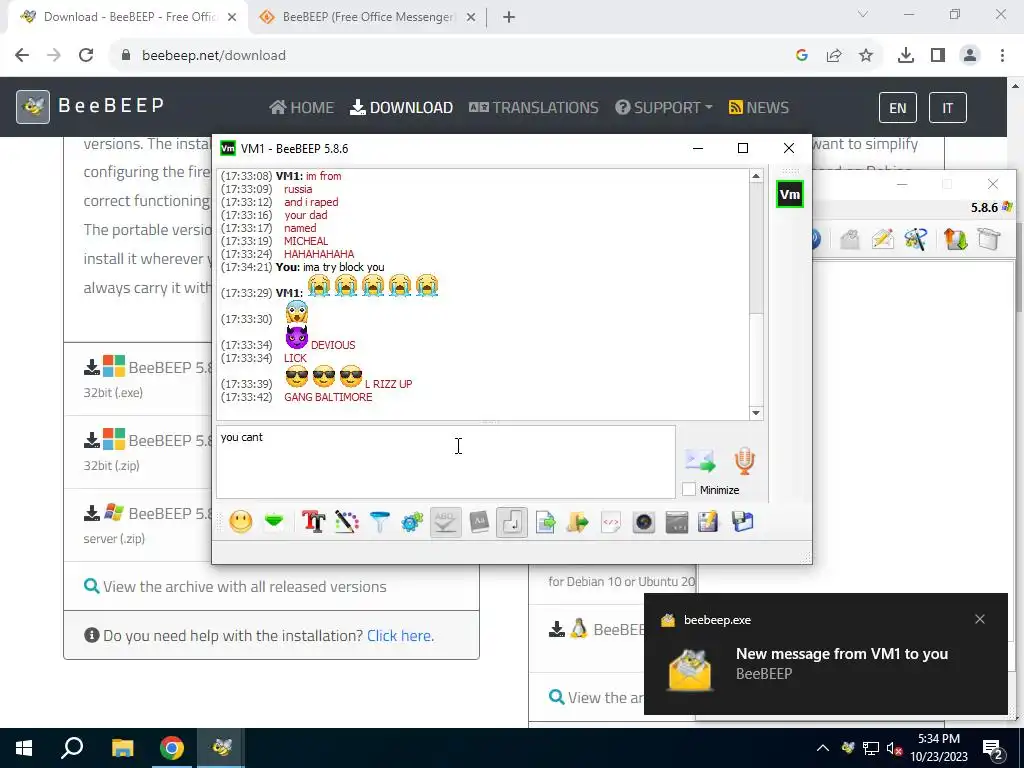Toggle the Aa dictionary book icon

(x=479, y=522)
